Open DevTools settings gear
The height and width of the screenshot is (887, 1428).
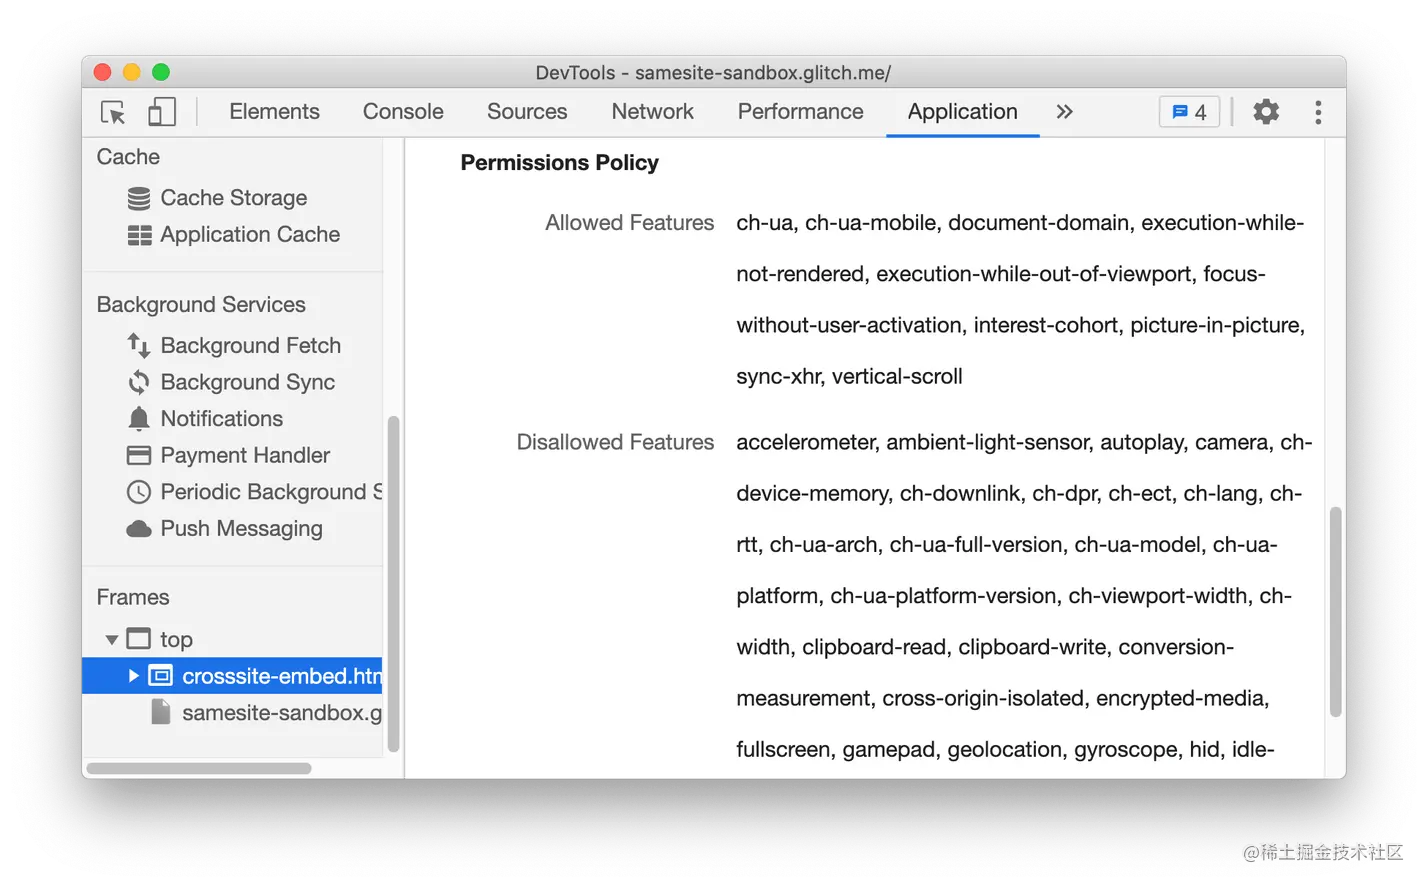[1266, 112]
